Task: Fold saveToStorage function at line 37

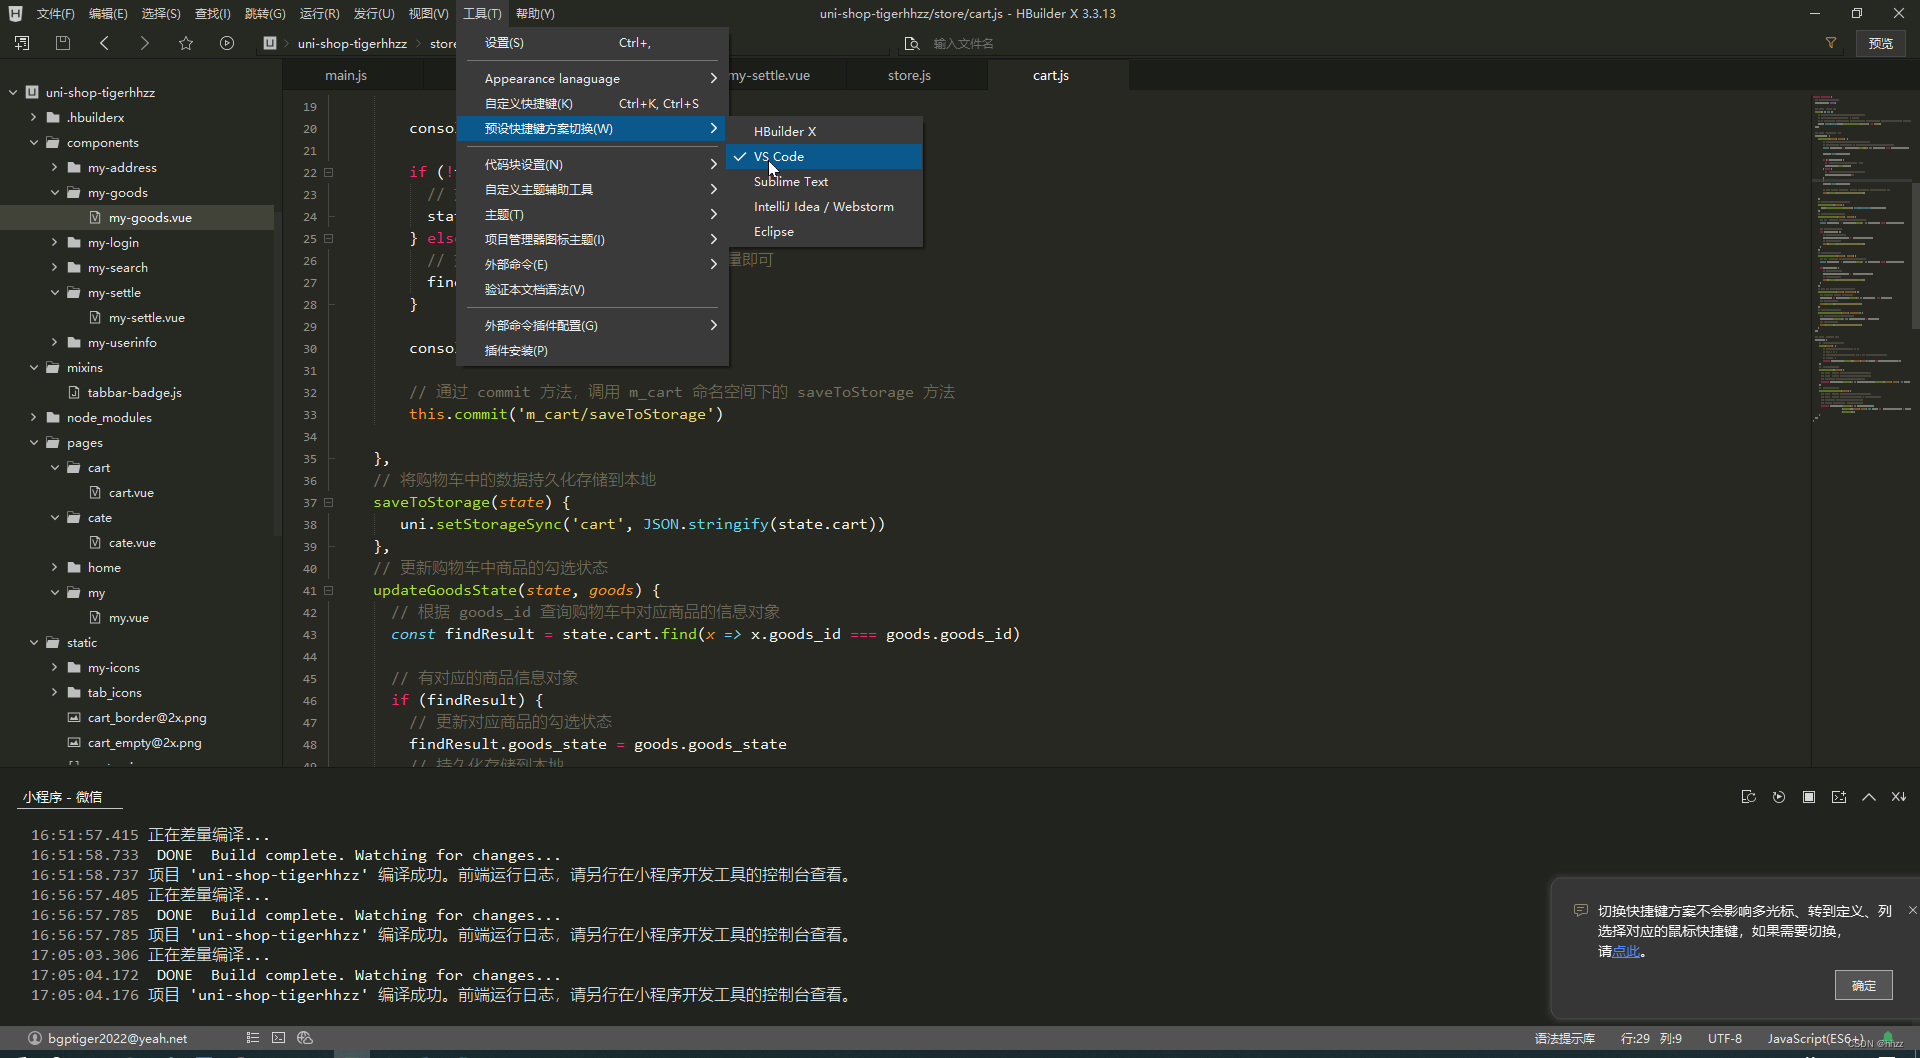Action: (328, 502)
